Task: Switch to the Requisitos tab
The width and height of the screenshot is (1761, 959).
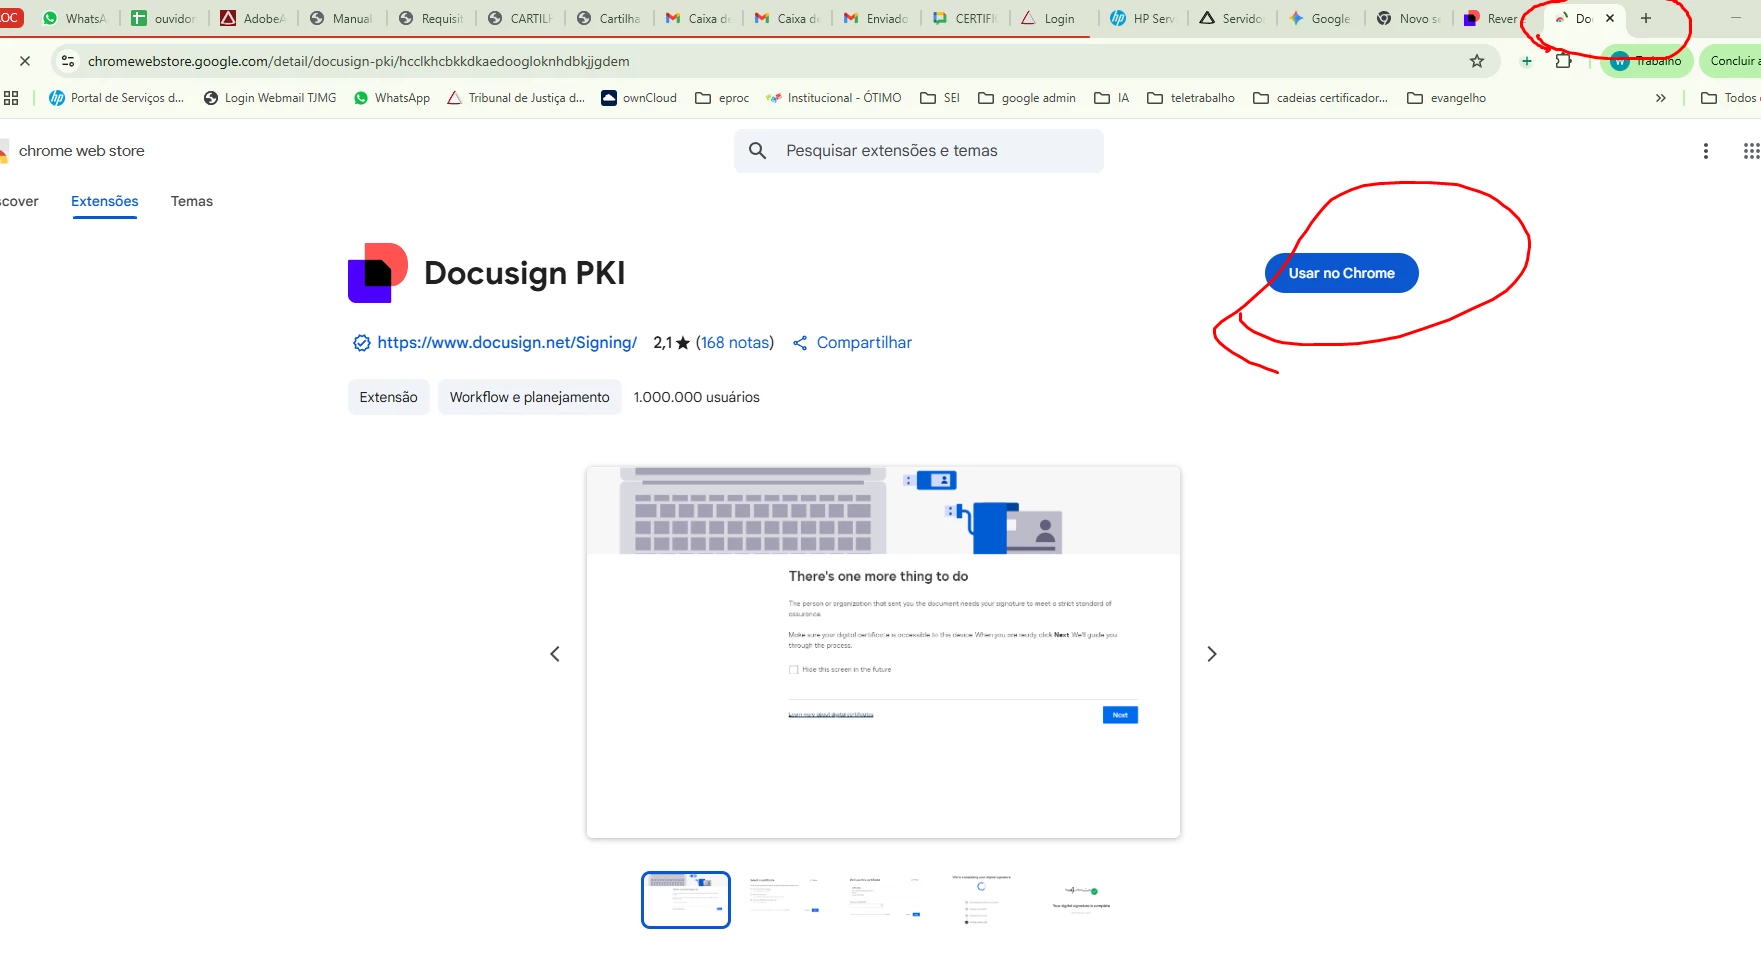Action: point(431,18)
